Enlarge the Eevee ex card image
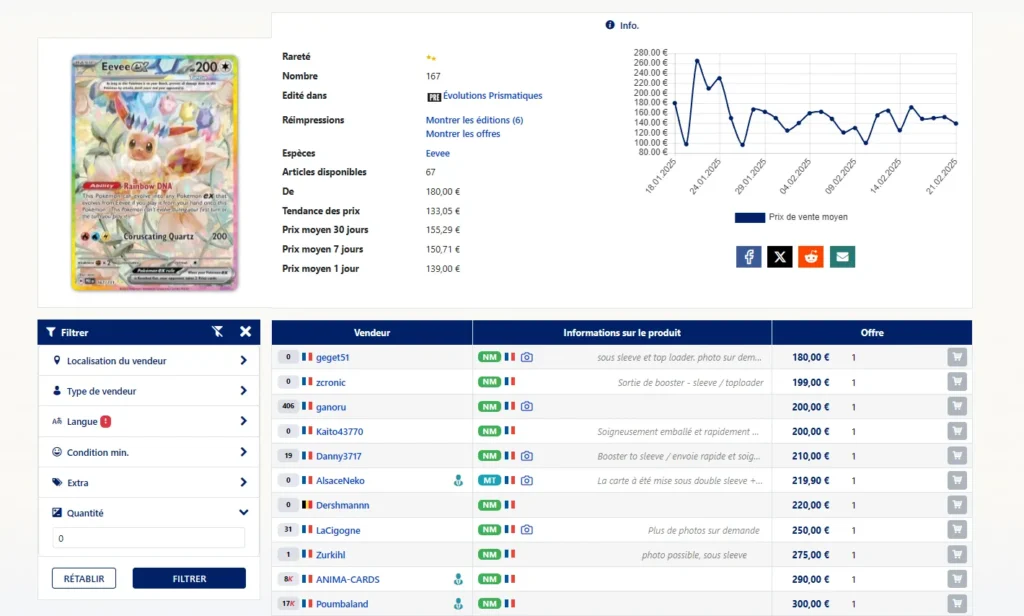1024x616 pixels. coord(155,172)
